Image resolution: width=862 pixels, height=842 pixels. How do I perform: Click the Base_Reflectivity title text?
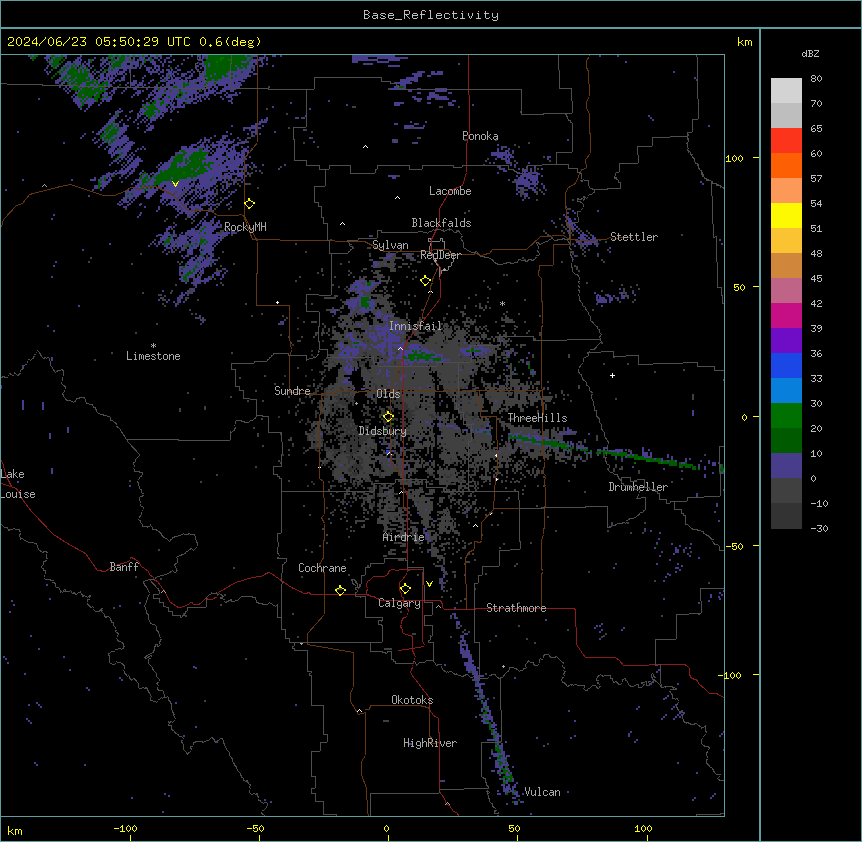pyautogui.click(x=431, y=15)
